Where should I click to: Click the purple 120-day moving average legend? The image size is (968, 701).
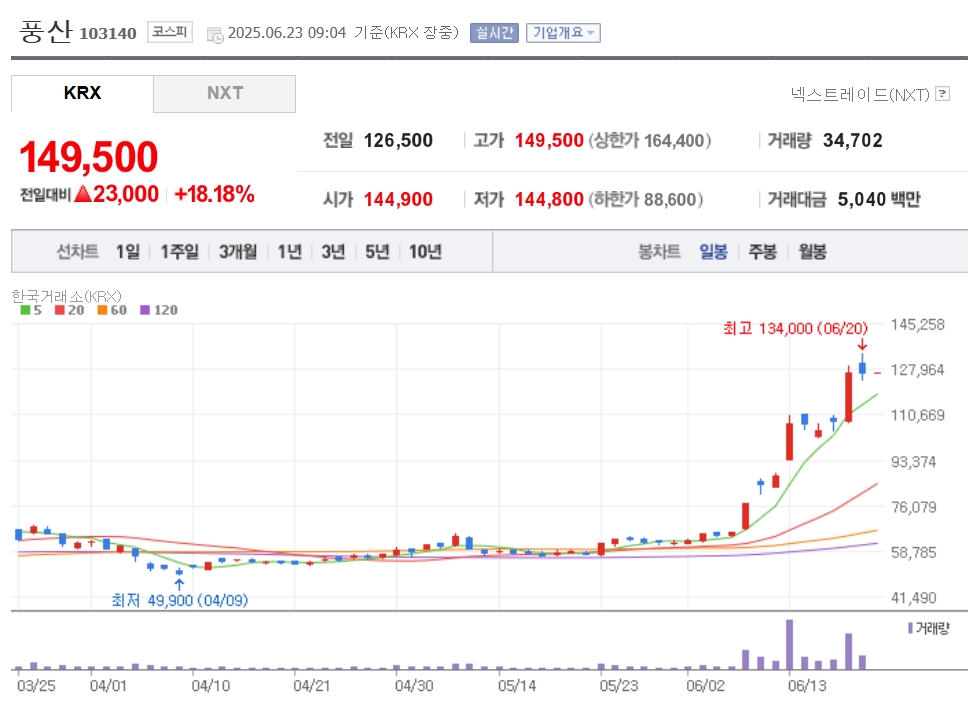(159, 310)
